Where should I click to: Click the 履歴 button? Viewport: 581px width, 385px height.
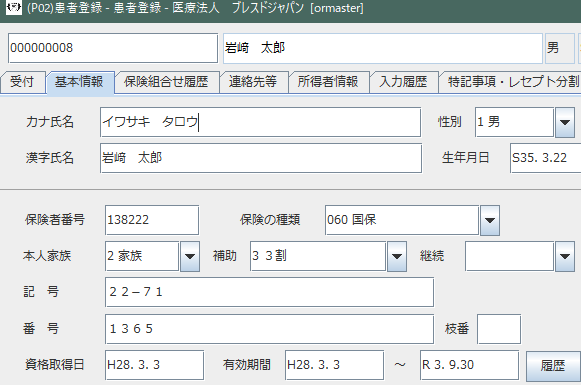pos(553,366)
